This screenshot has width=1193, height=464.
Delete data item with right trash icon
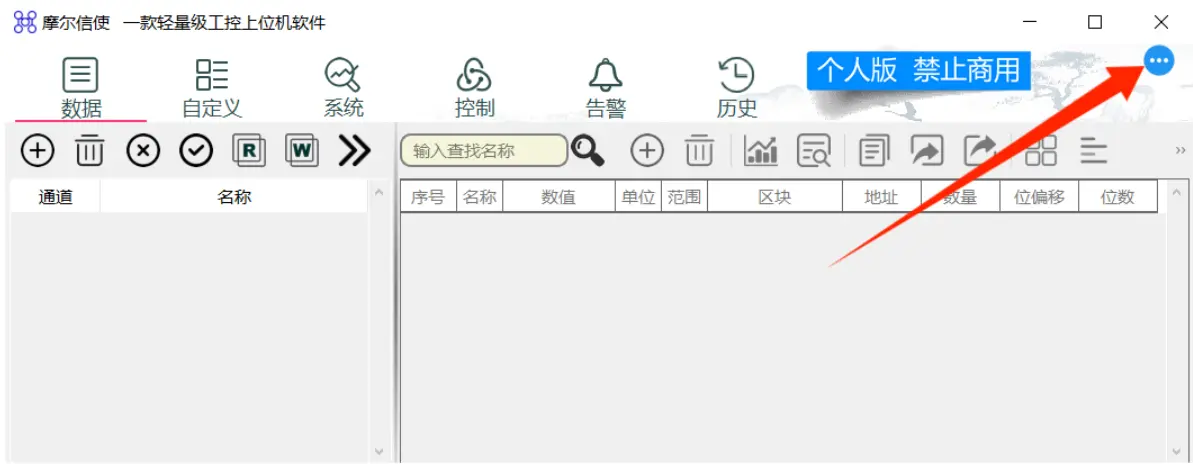point(699,151)
